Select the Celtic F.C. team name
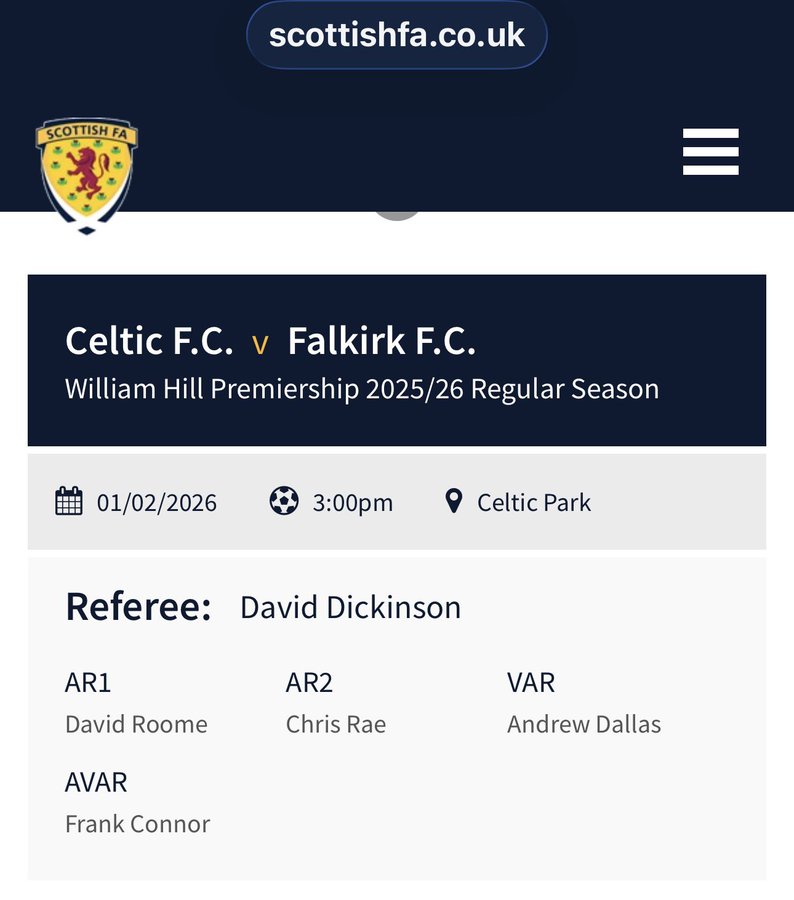The width and height of the screenshot is (794, 900). 149,342
